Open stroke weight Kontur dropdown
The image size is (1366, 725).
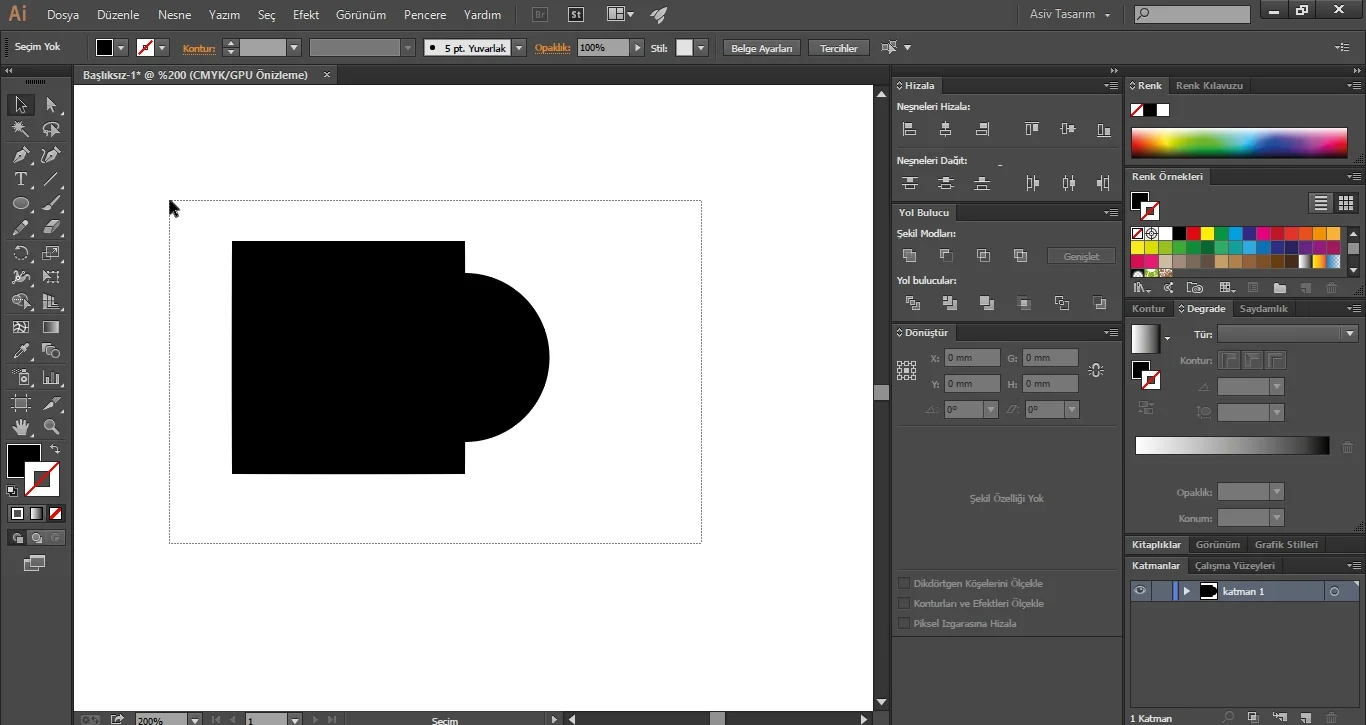(x=294, y=48)
